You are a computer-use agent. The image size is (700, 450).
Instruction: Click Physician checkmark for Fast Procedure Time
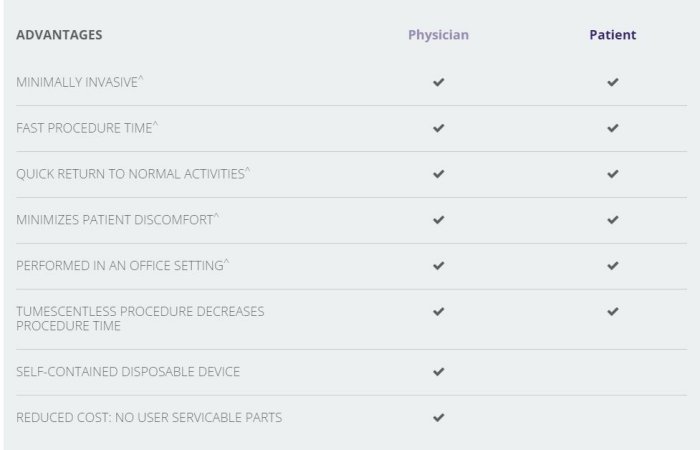pos(438,128)
